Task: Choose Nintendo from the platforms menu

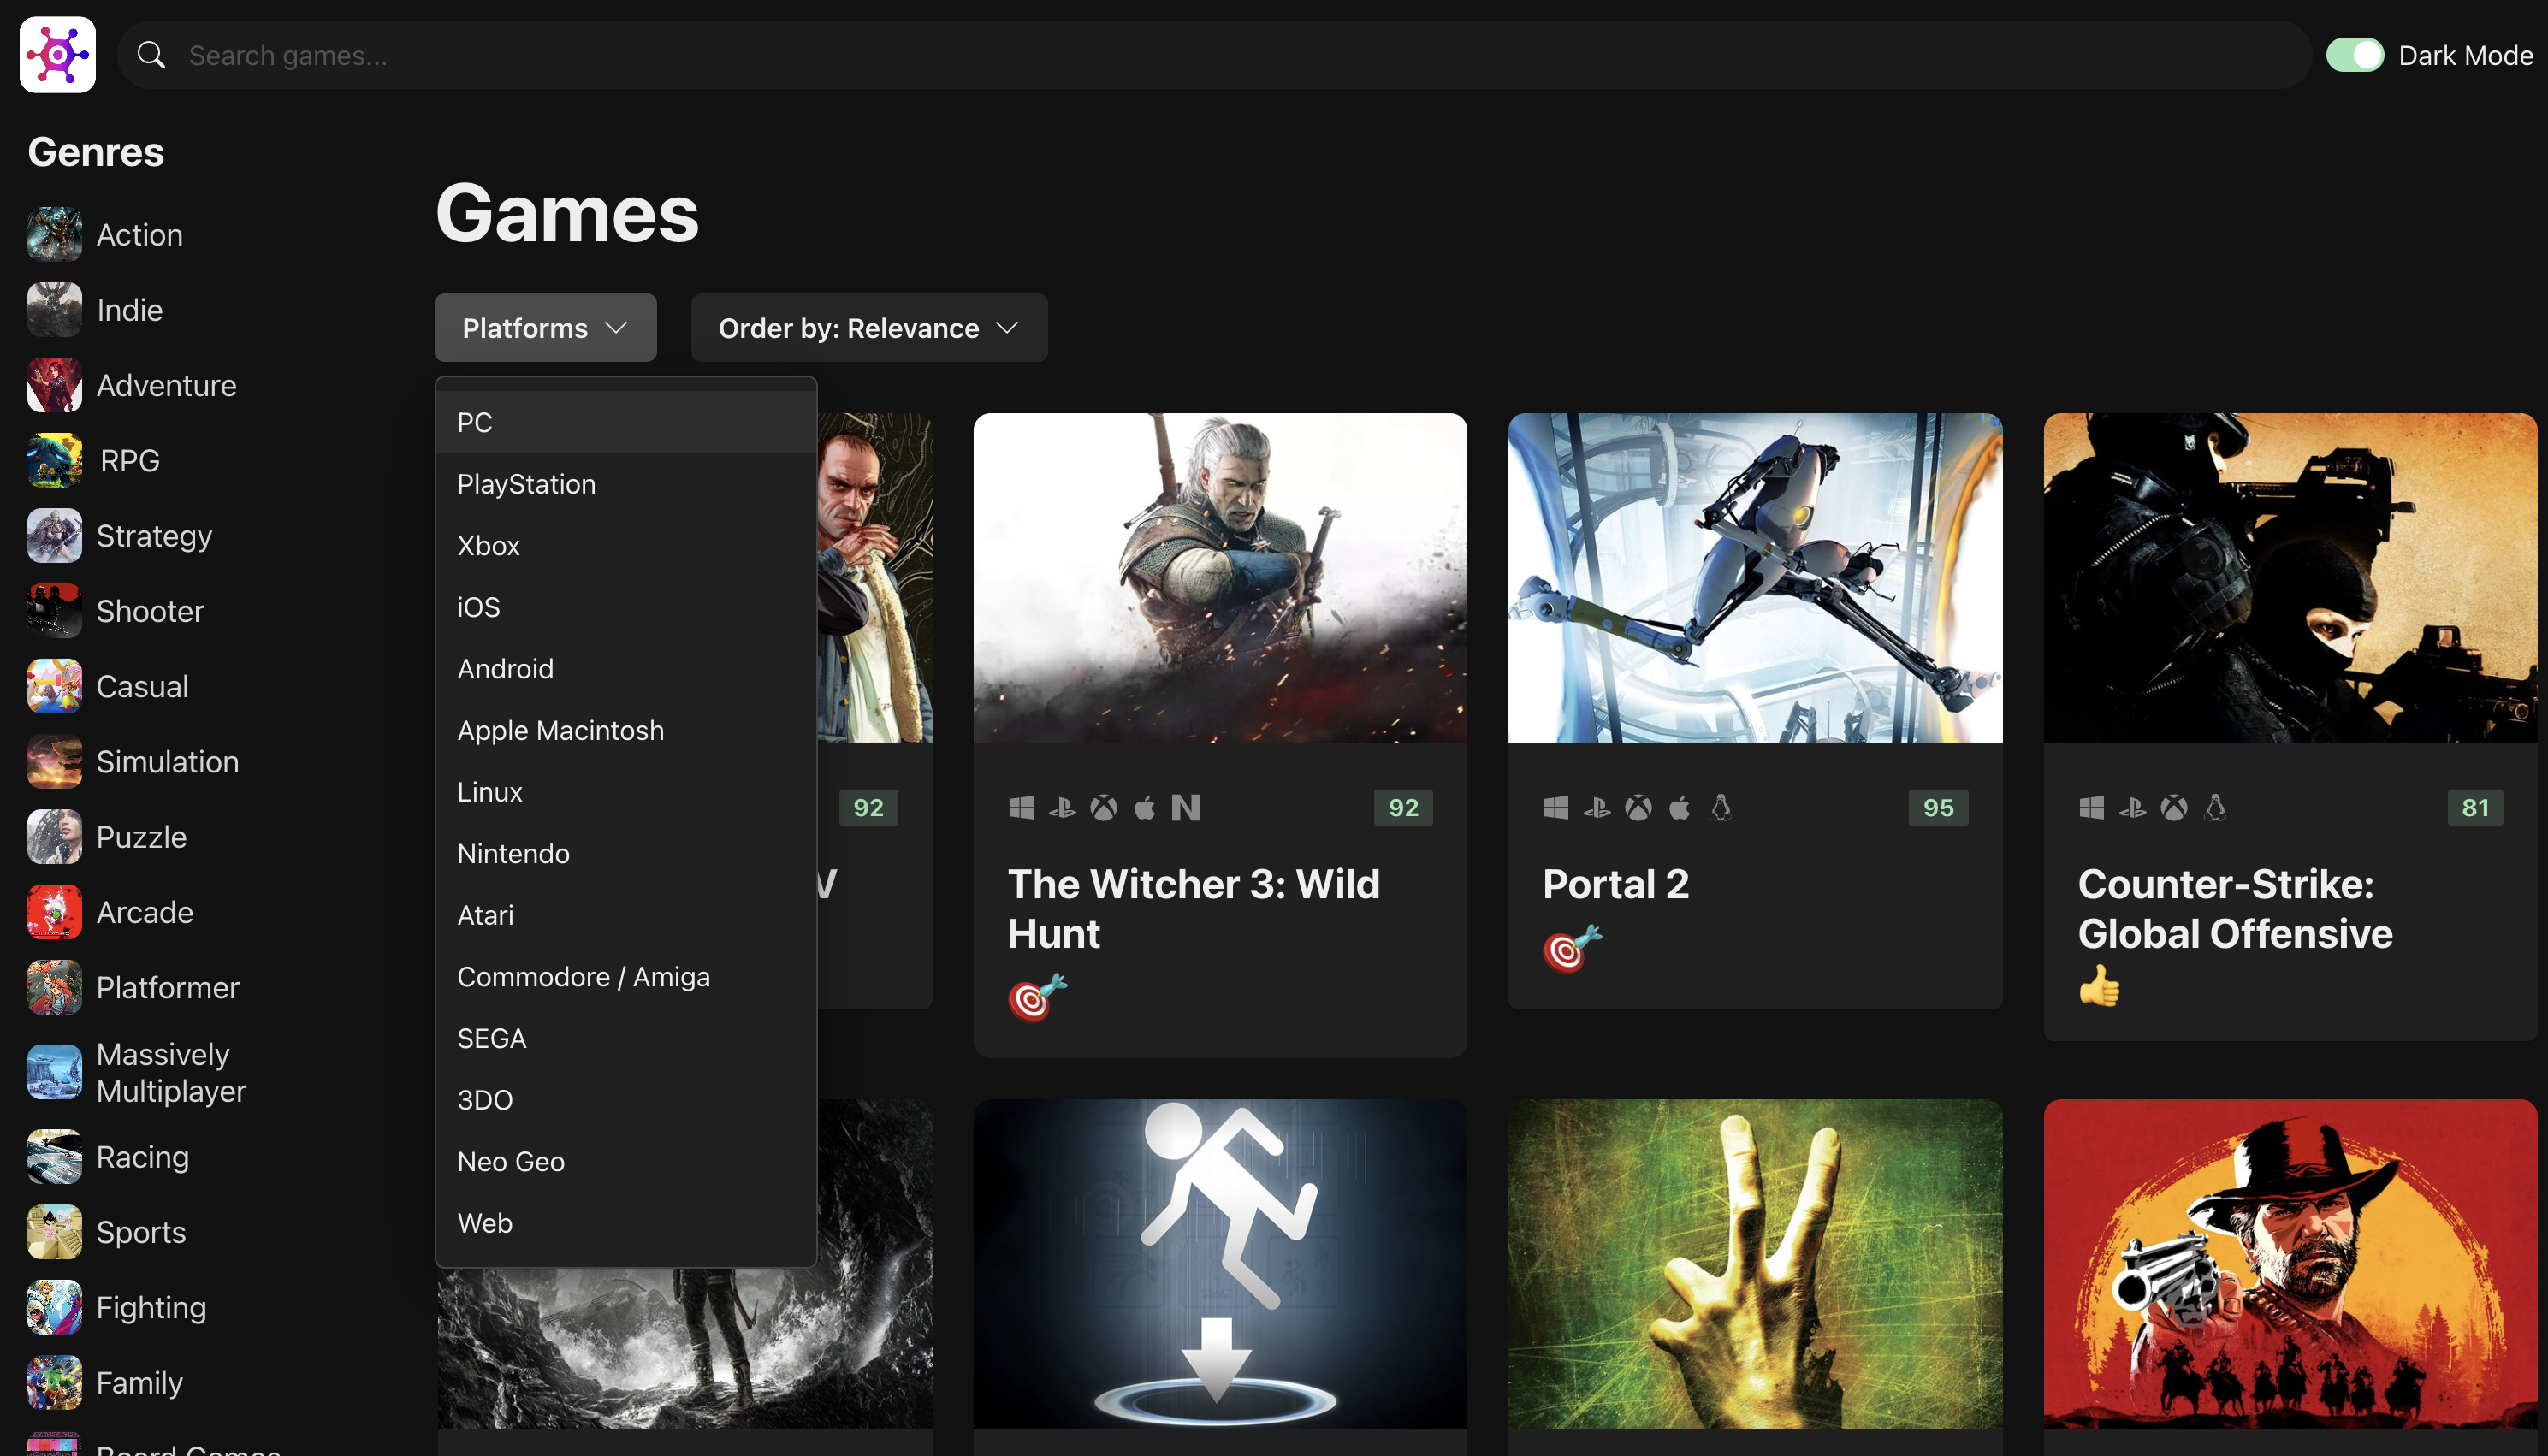Action: point(626,853)
